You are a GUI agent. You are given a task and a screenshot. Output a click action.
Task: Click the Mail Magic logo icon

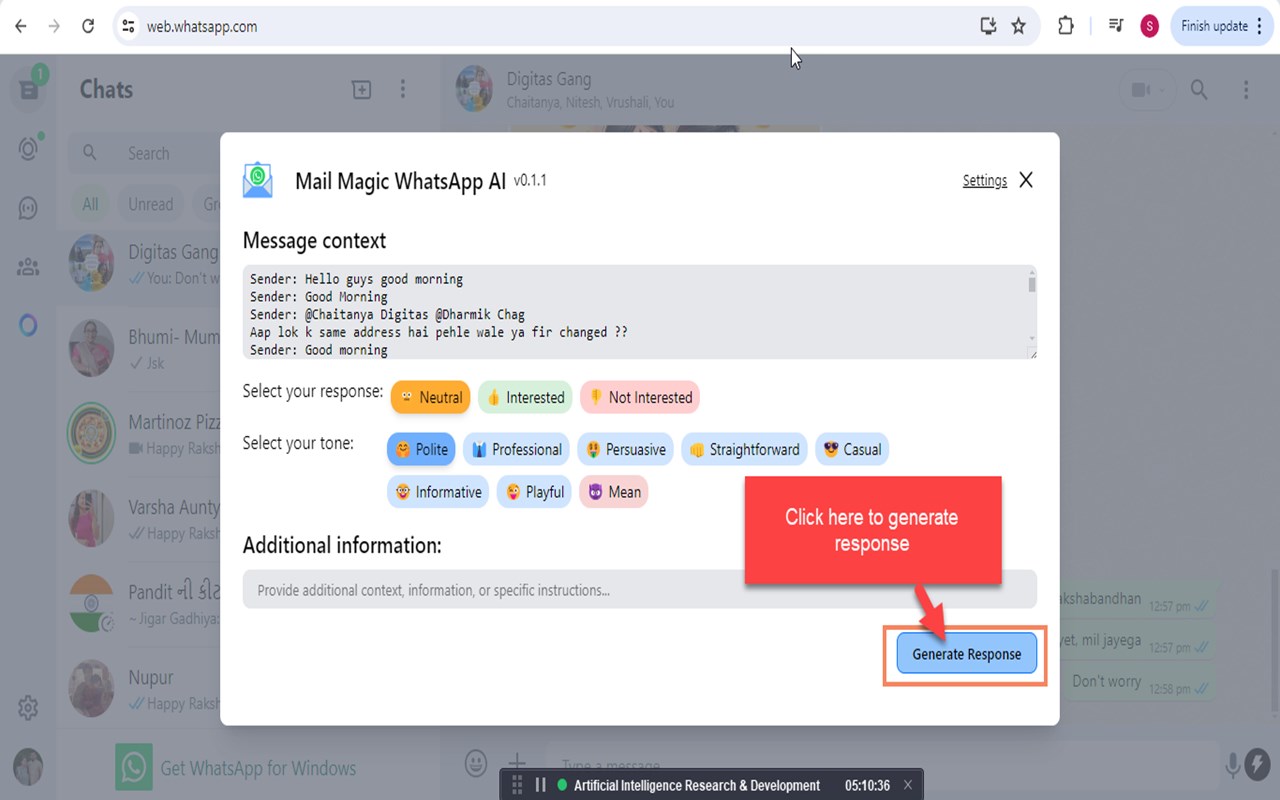point(258,180)
